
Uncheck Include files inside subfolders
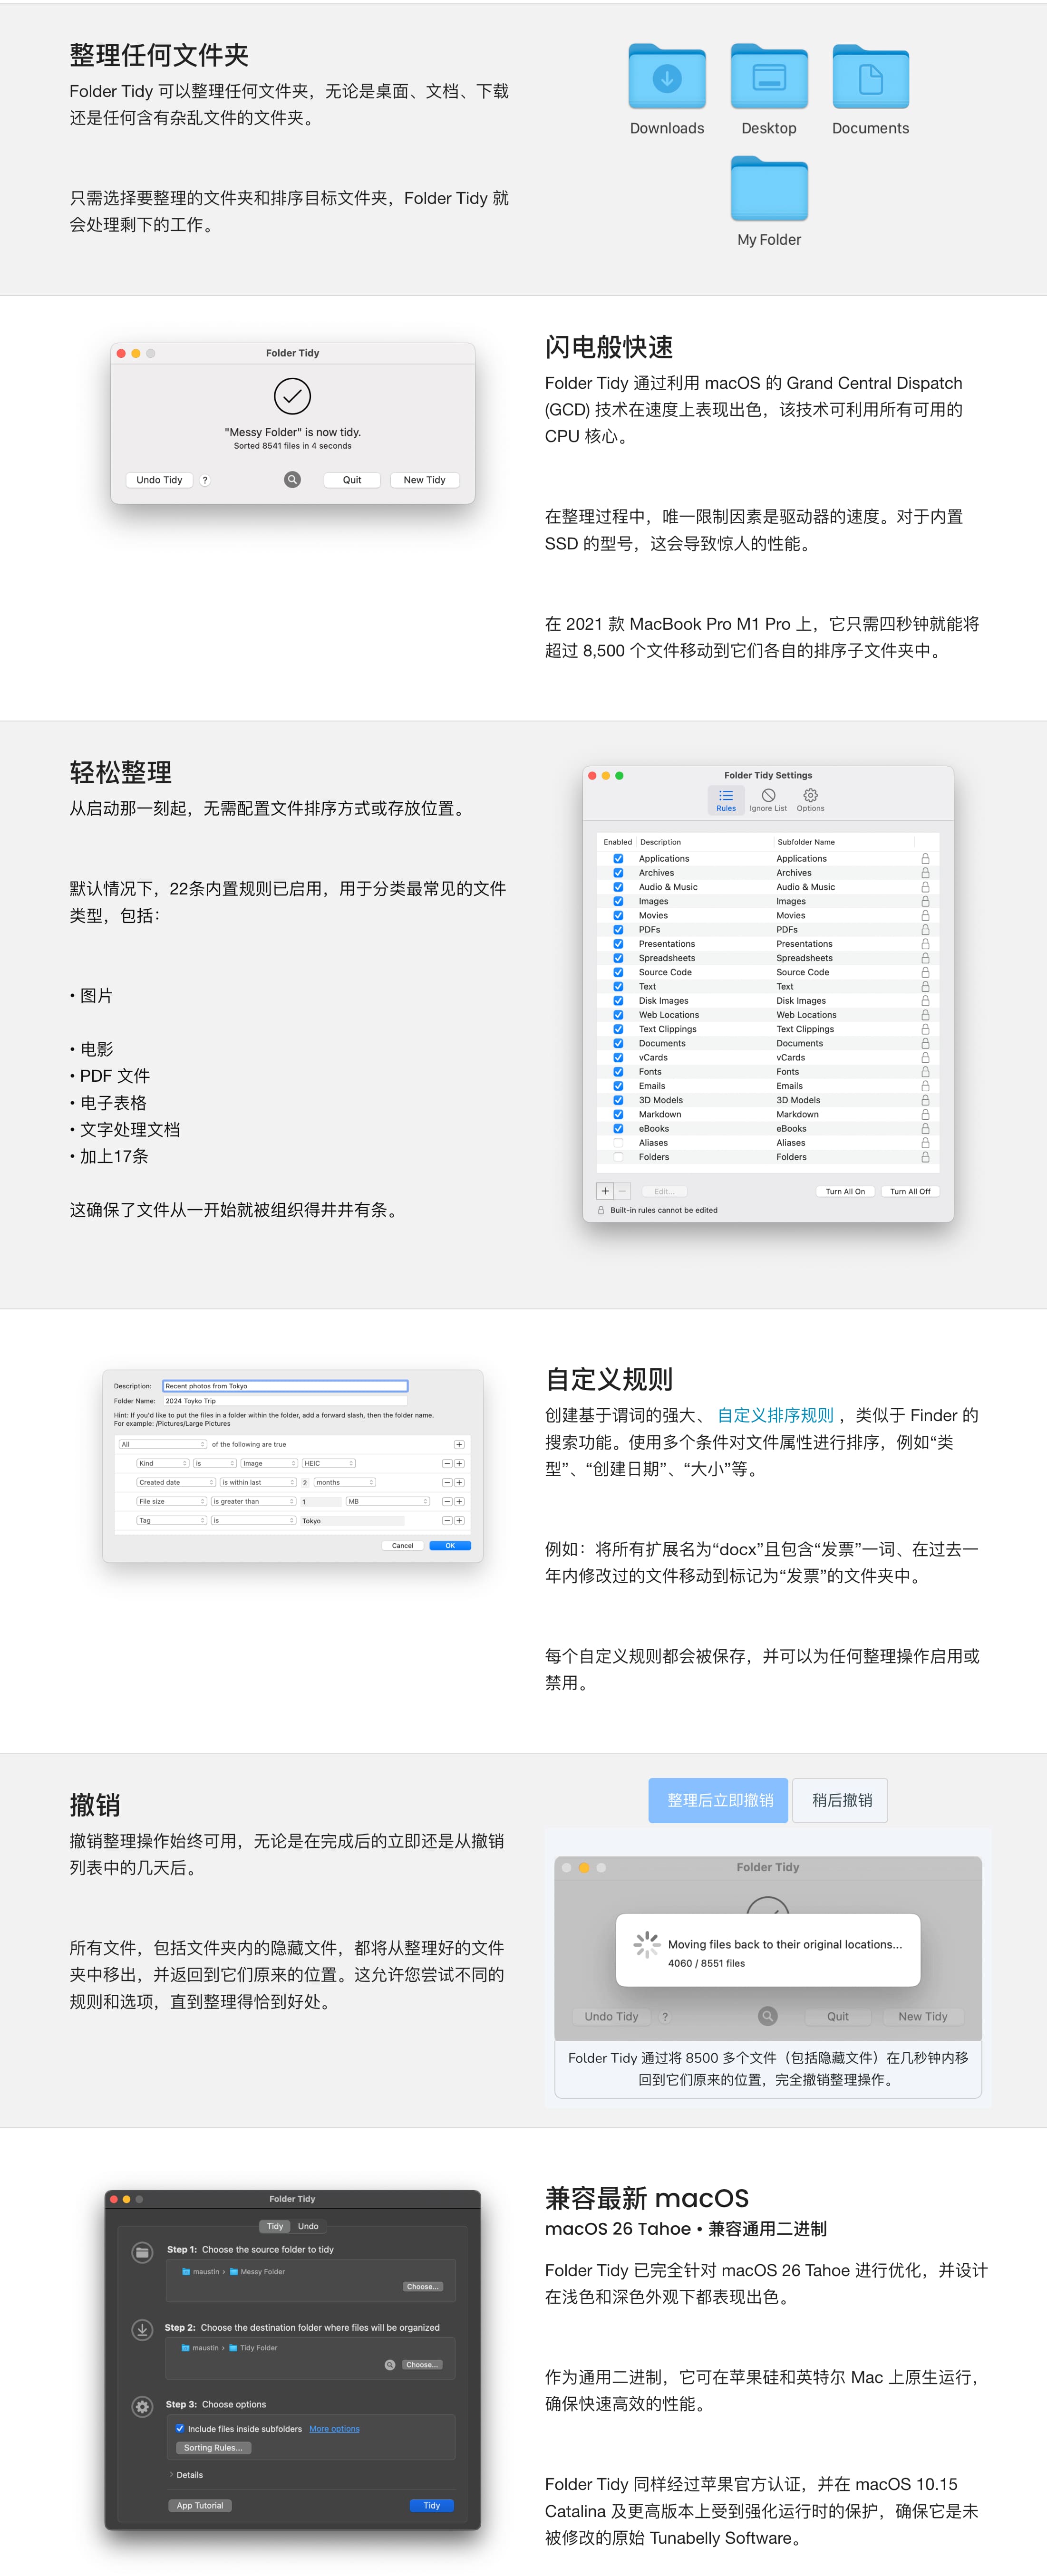pyautogui.click(x=180, y=2428)
